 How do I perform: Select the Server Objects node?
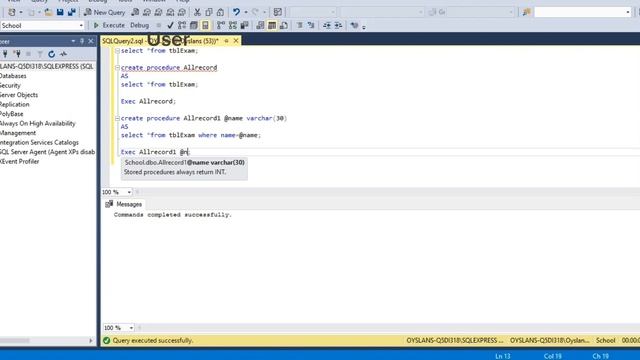click(x=19, y=95)
